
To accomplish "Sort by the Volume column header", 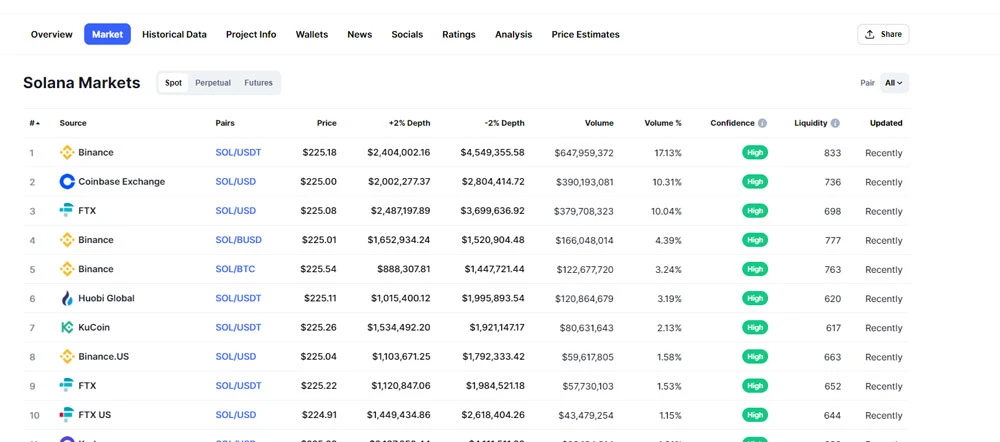I will click(599, 123).
